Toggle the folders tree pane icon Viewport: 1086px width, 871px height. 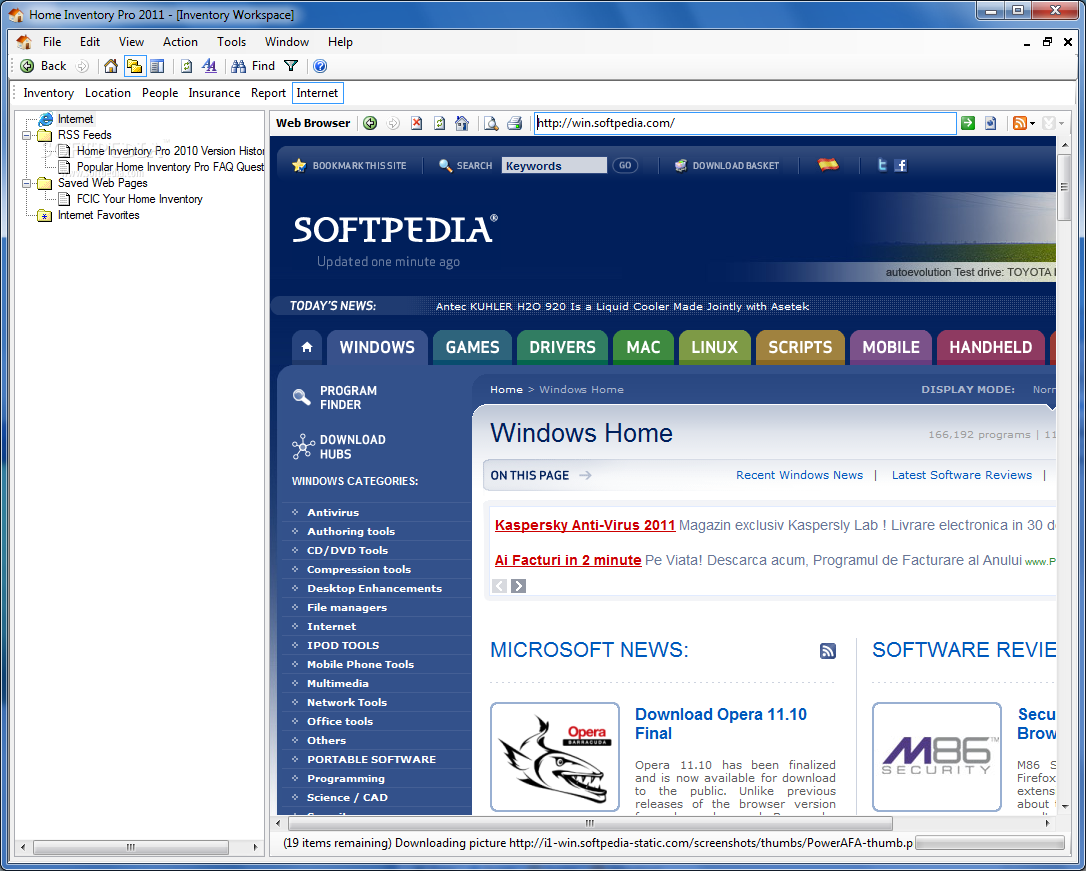tap(134, 66)
